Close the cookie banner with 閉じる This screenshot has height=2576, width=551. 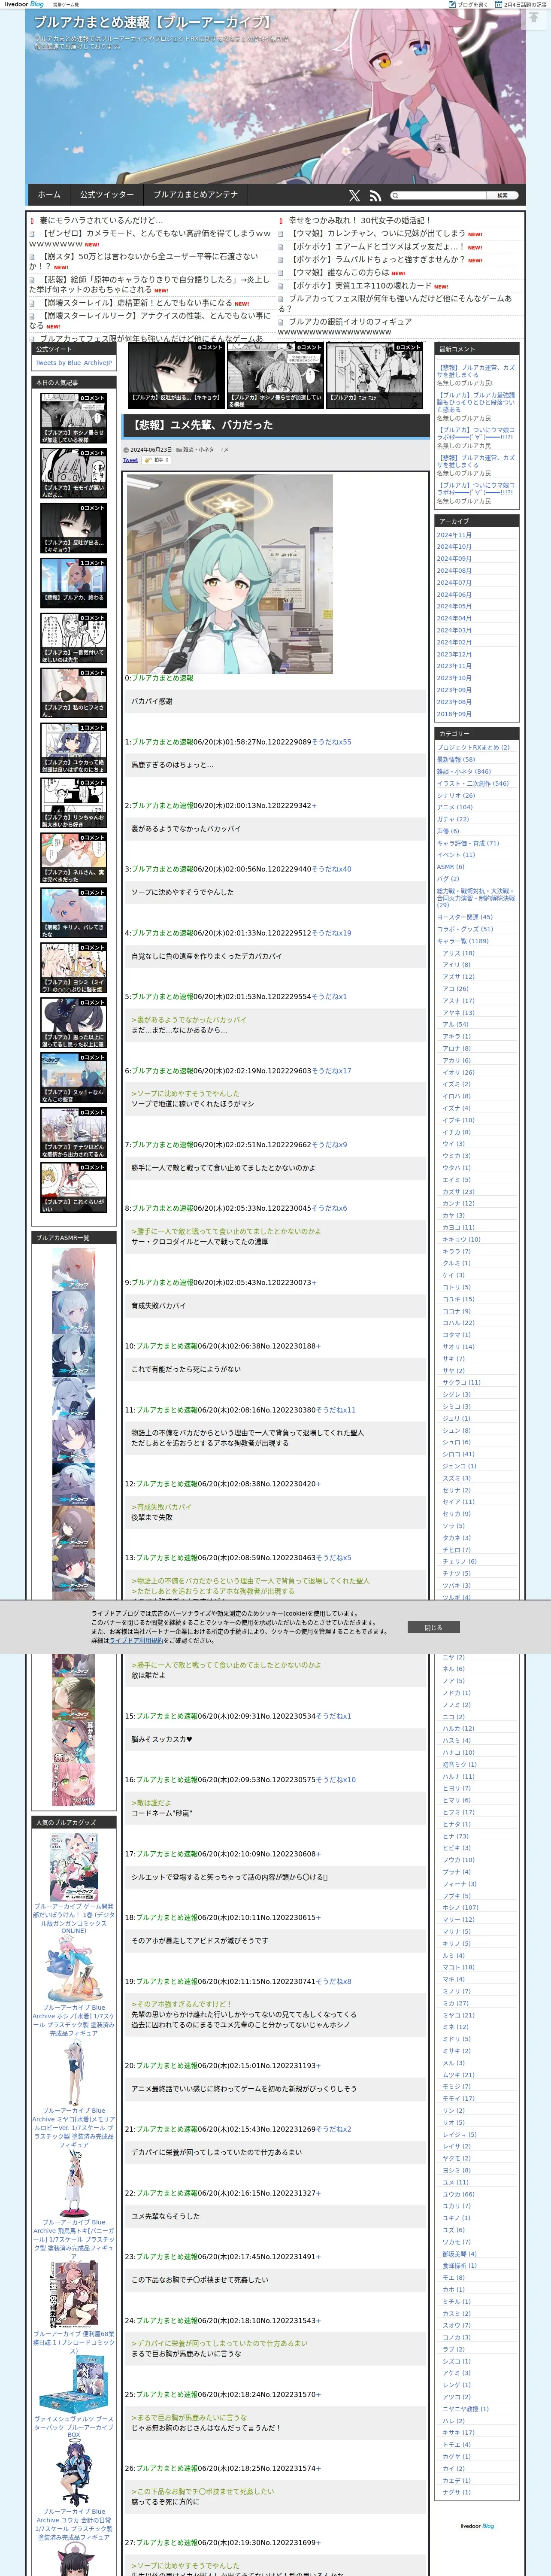tap(433, 1627)
